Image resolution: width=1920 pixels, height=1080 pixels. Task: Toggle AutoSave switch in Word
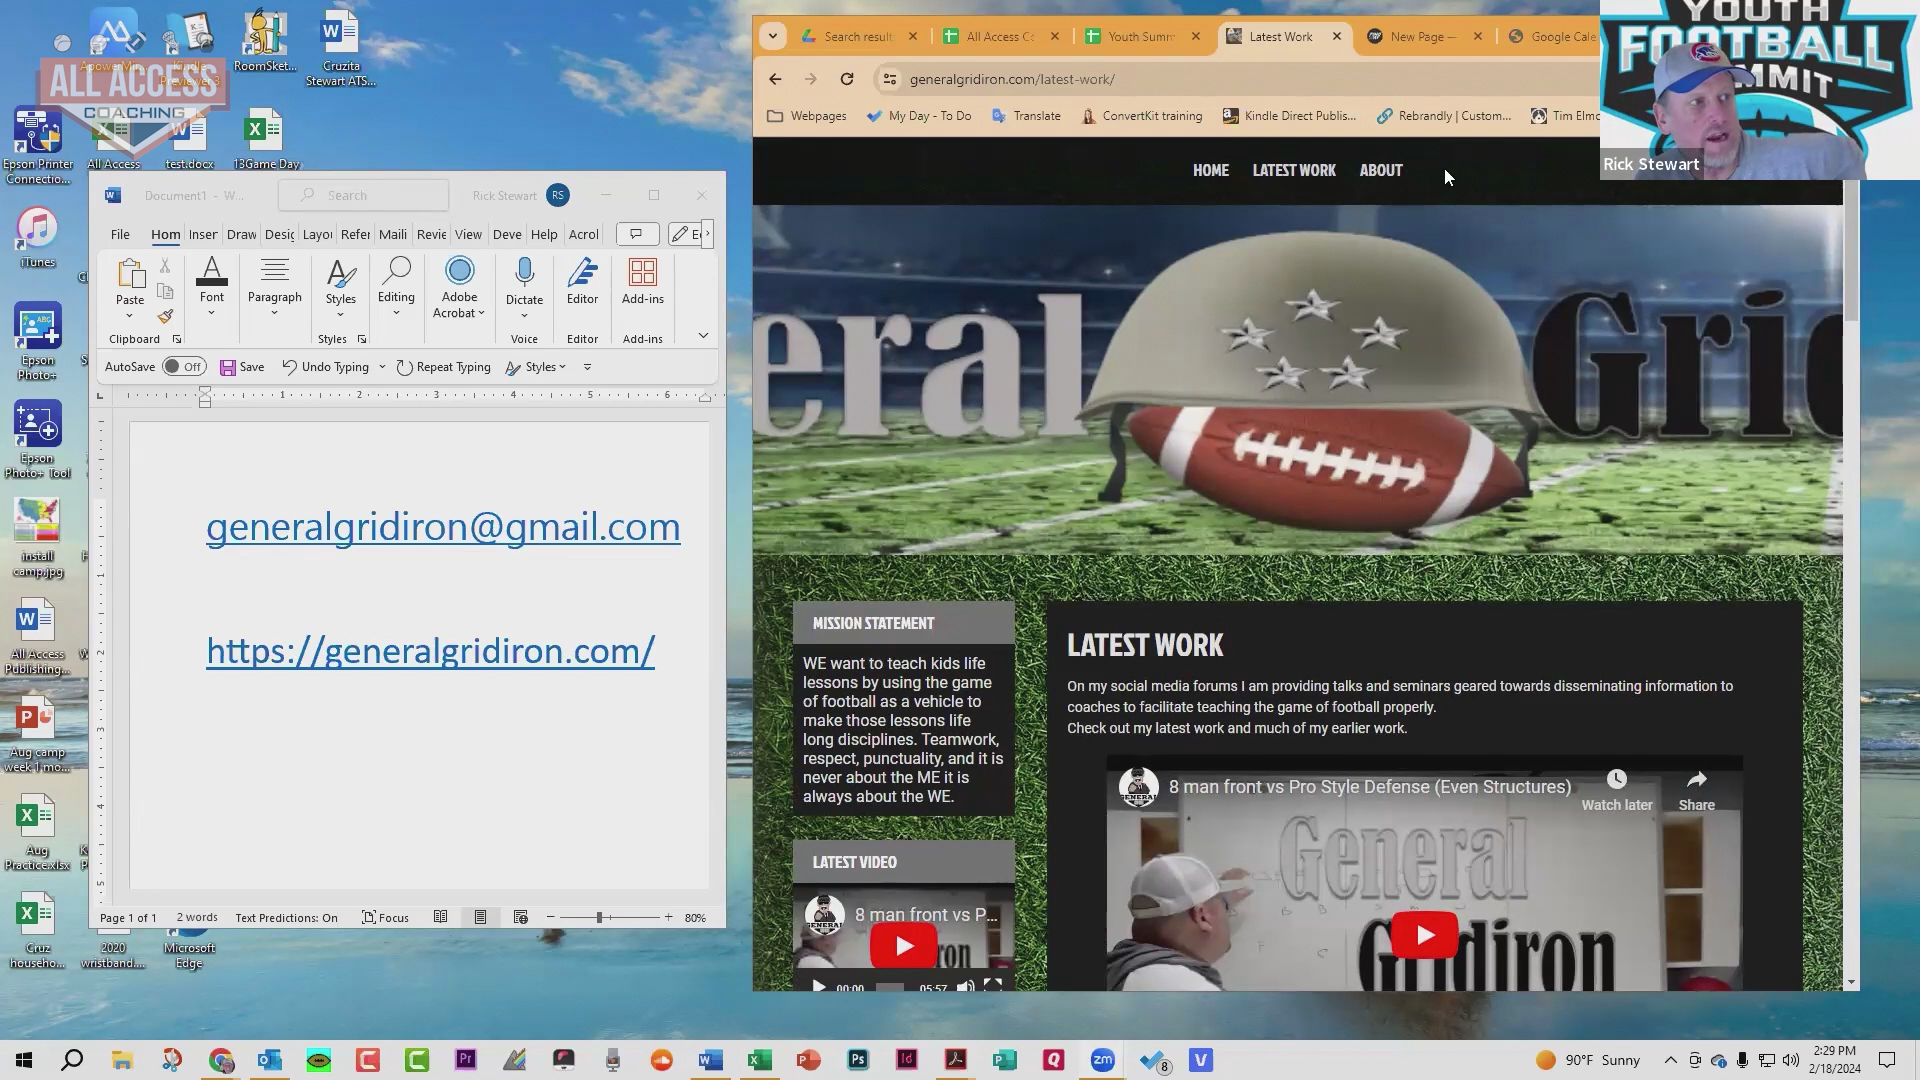(184, 367)
